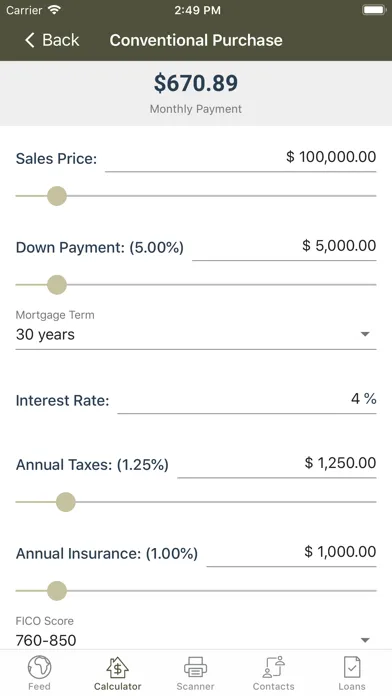The width and height of the screenshot is (392, 696).
Task: Open the Feed globe icon
Action: (40, 667)
